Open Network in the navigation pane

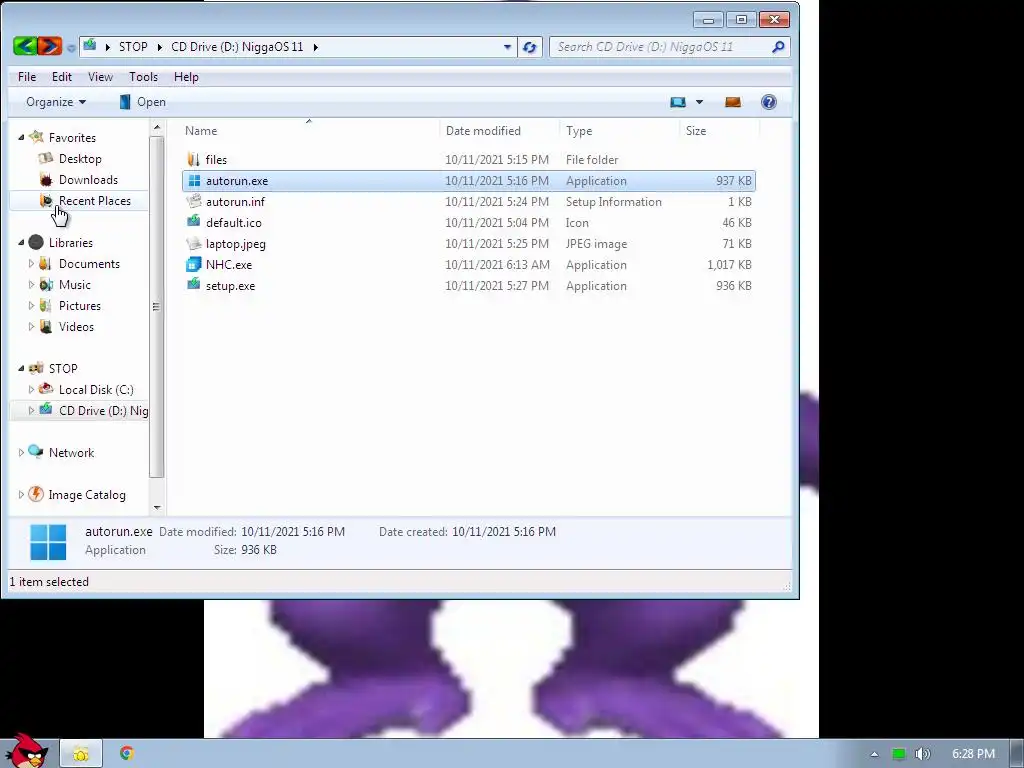71,453
